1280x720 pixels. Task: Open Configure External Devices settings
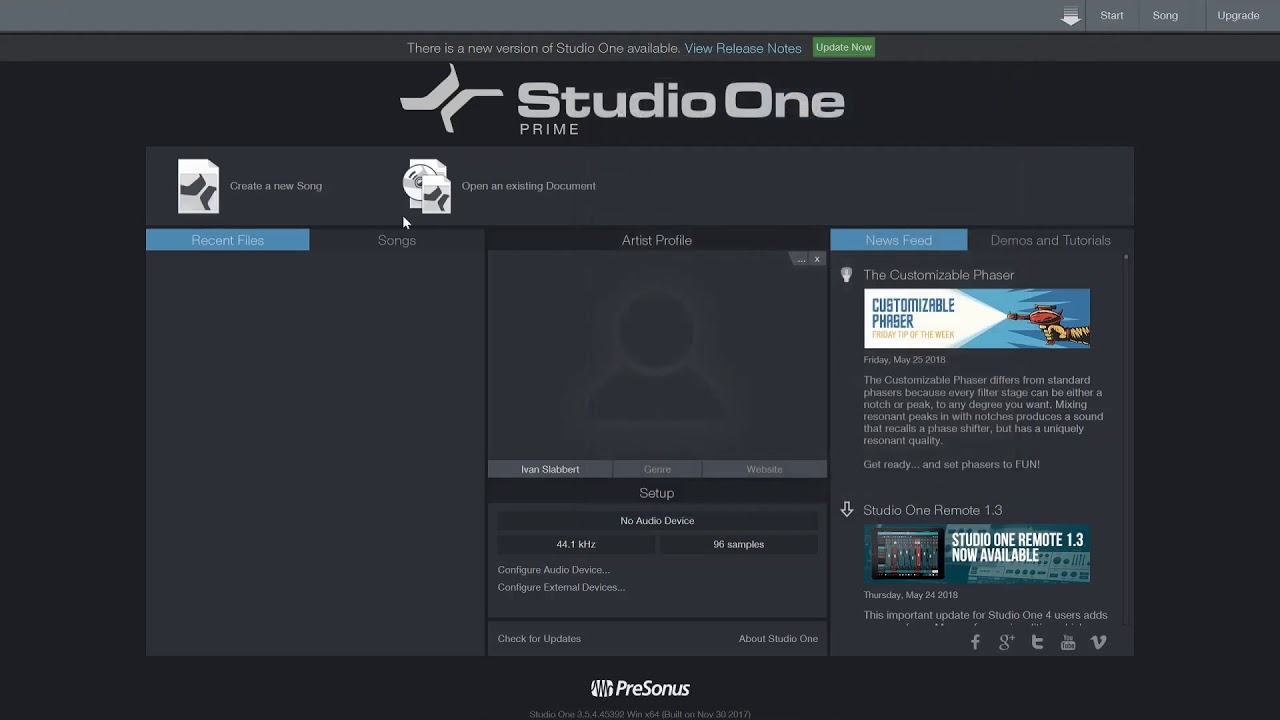(x=561, y=588)
